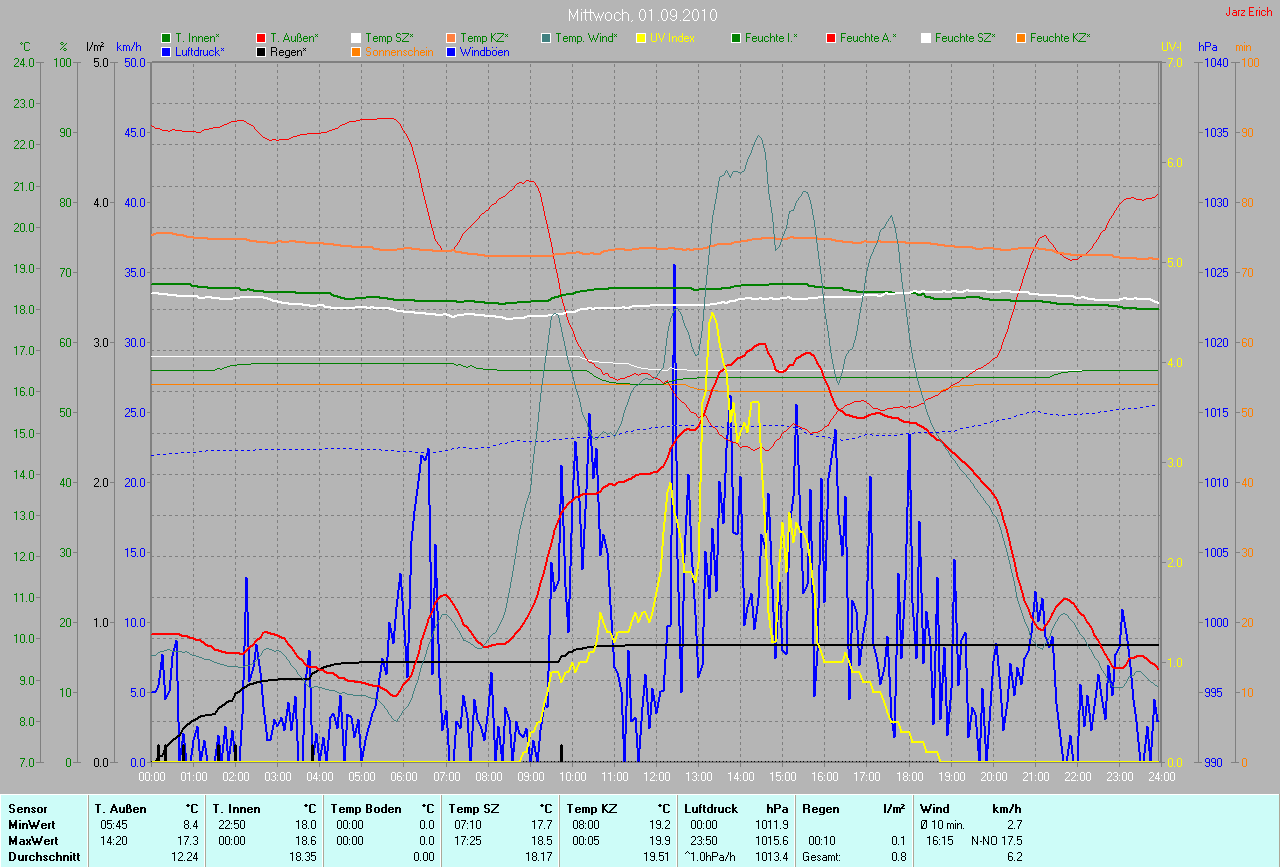
Task: Select the 'T. Innen*' legend label
Action: tap(197, 38)
